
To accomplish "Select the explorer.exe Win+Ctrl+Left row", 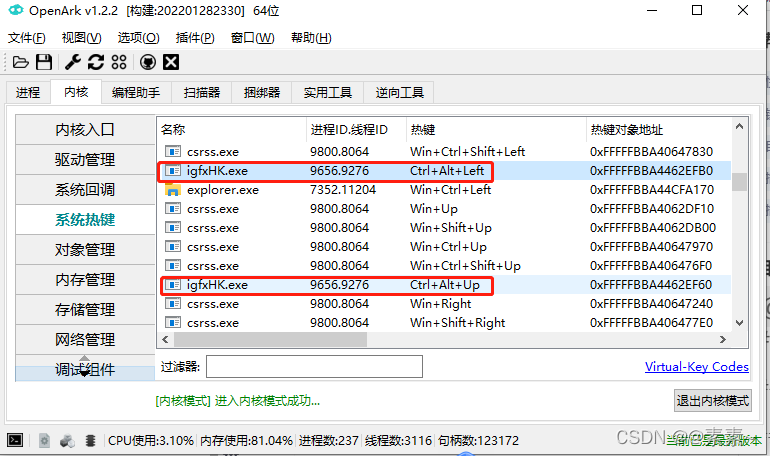I will tap(444, 190).
